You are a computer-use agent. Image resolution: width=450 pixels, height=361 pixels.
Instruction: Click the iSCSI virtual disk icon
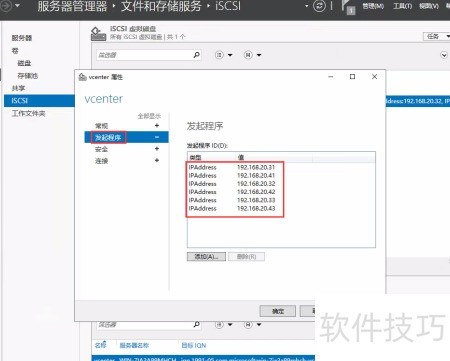[98, 34]
